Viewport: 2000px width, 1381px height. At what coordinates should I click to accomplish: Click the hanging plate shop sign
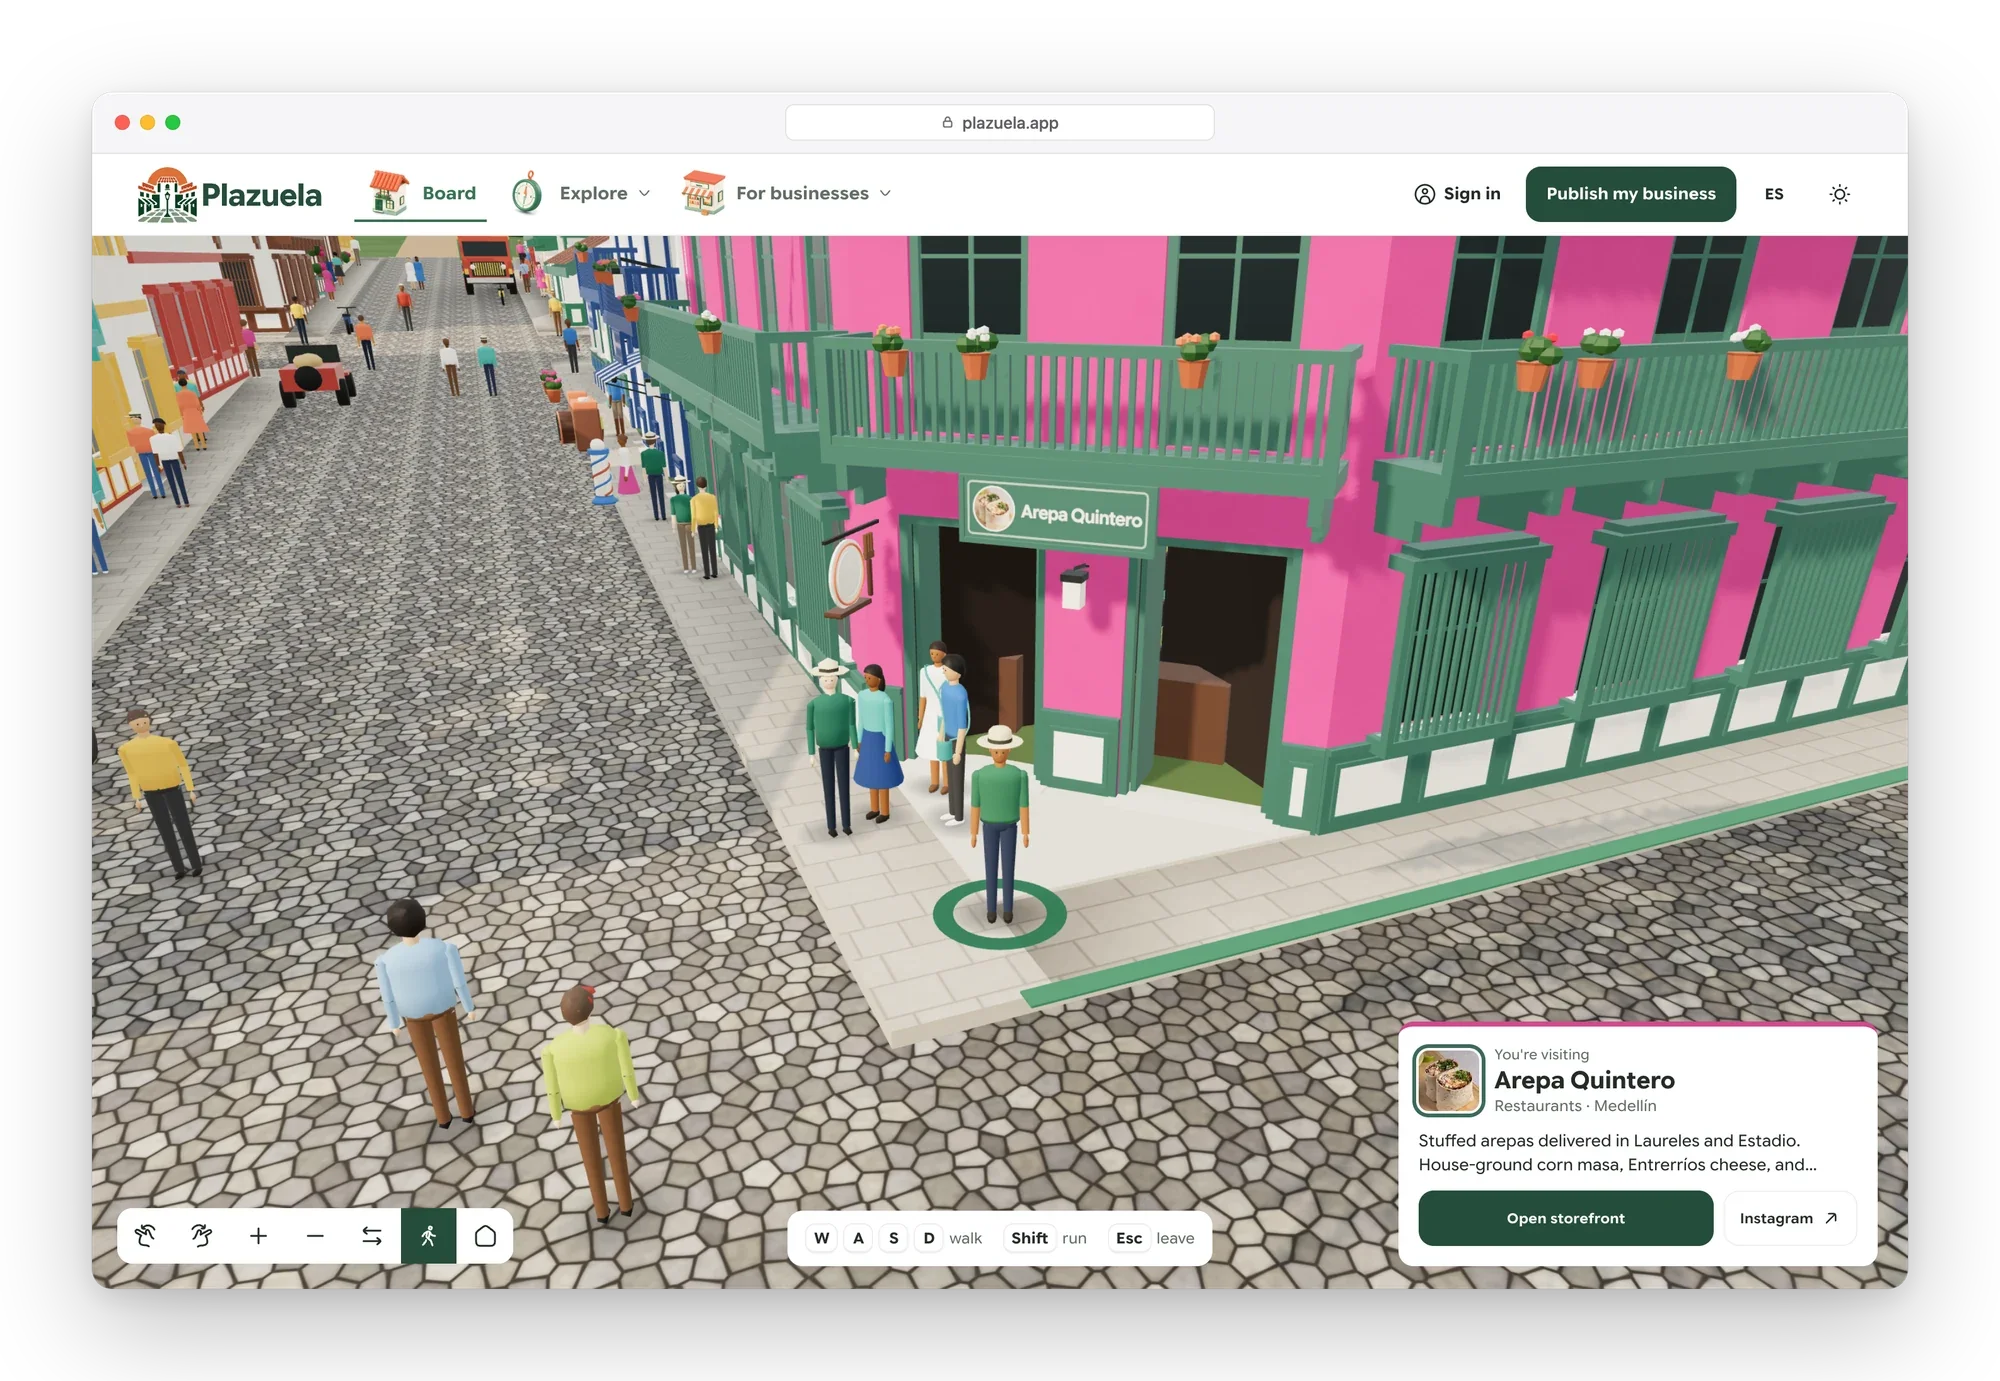(851, 573)
